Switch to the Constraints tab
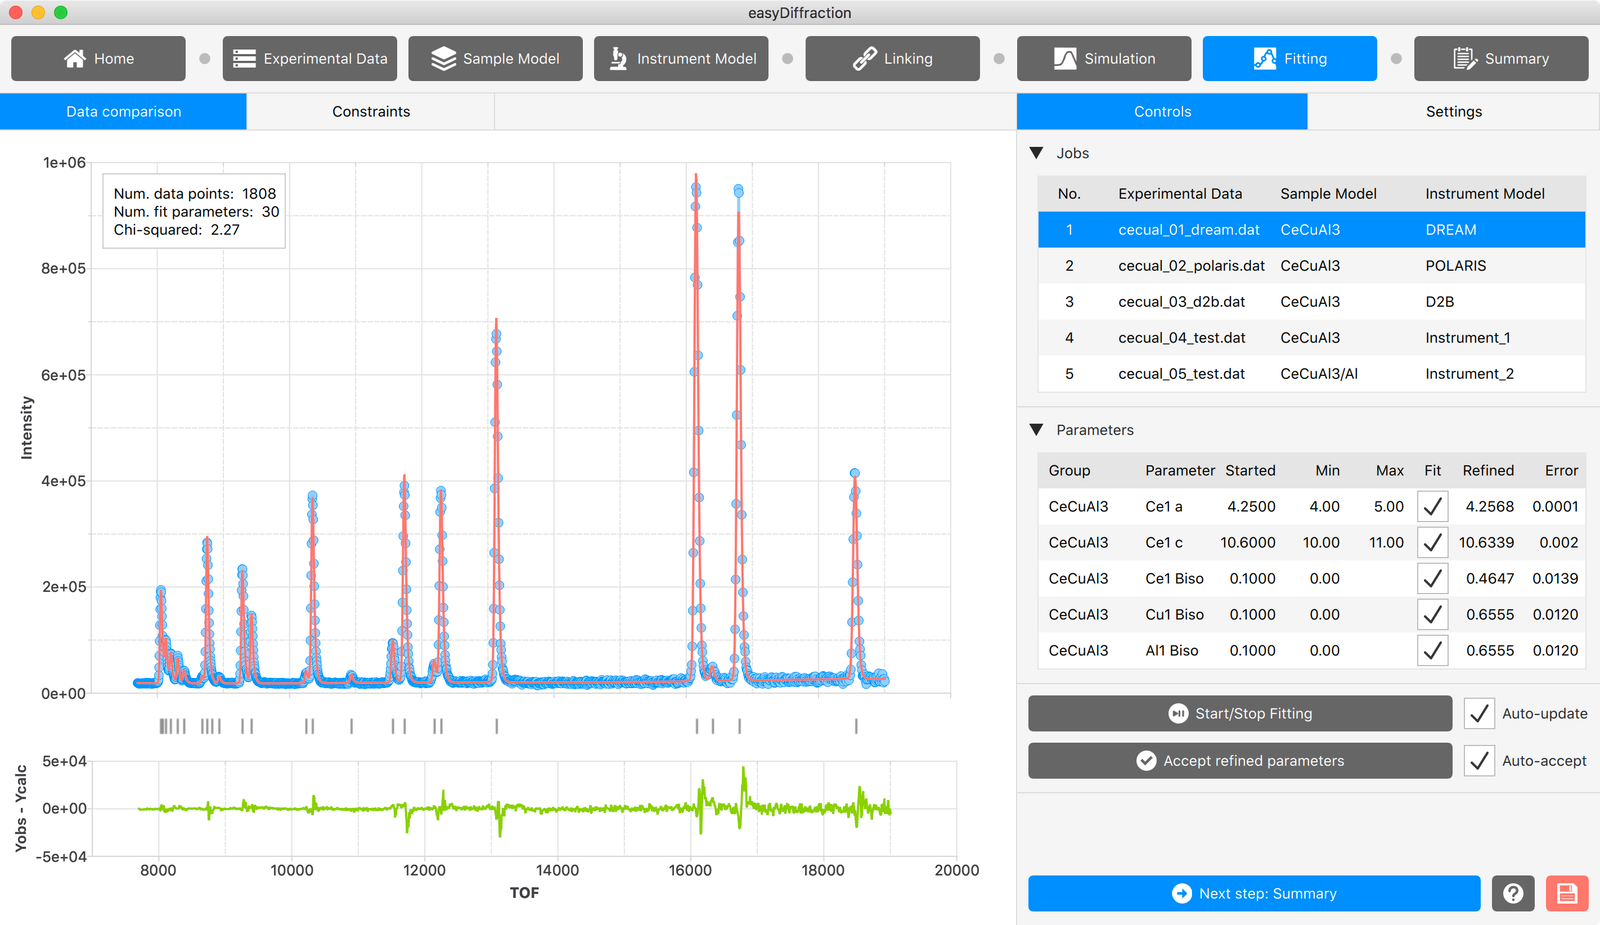Viewport: 1600px width, 925px height. pos(371,112)
